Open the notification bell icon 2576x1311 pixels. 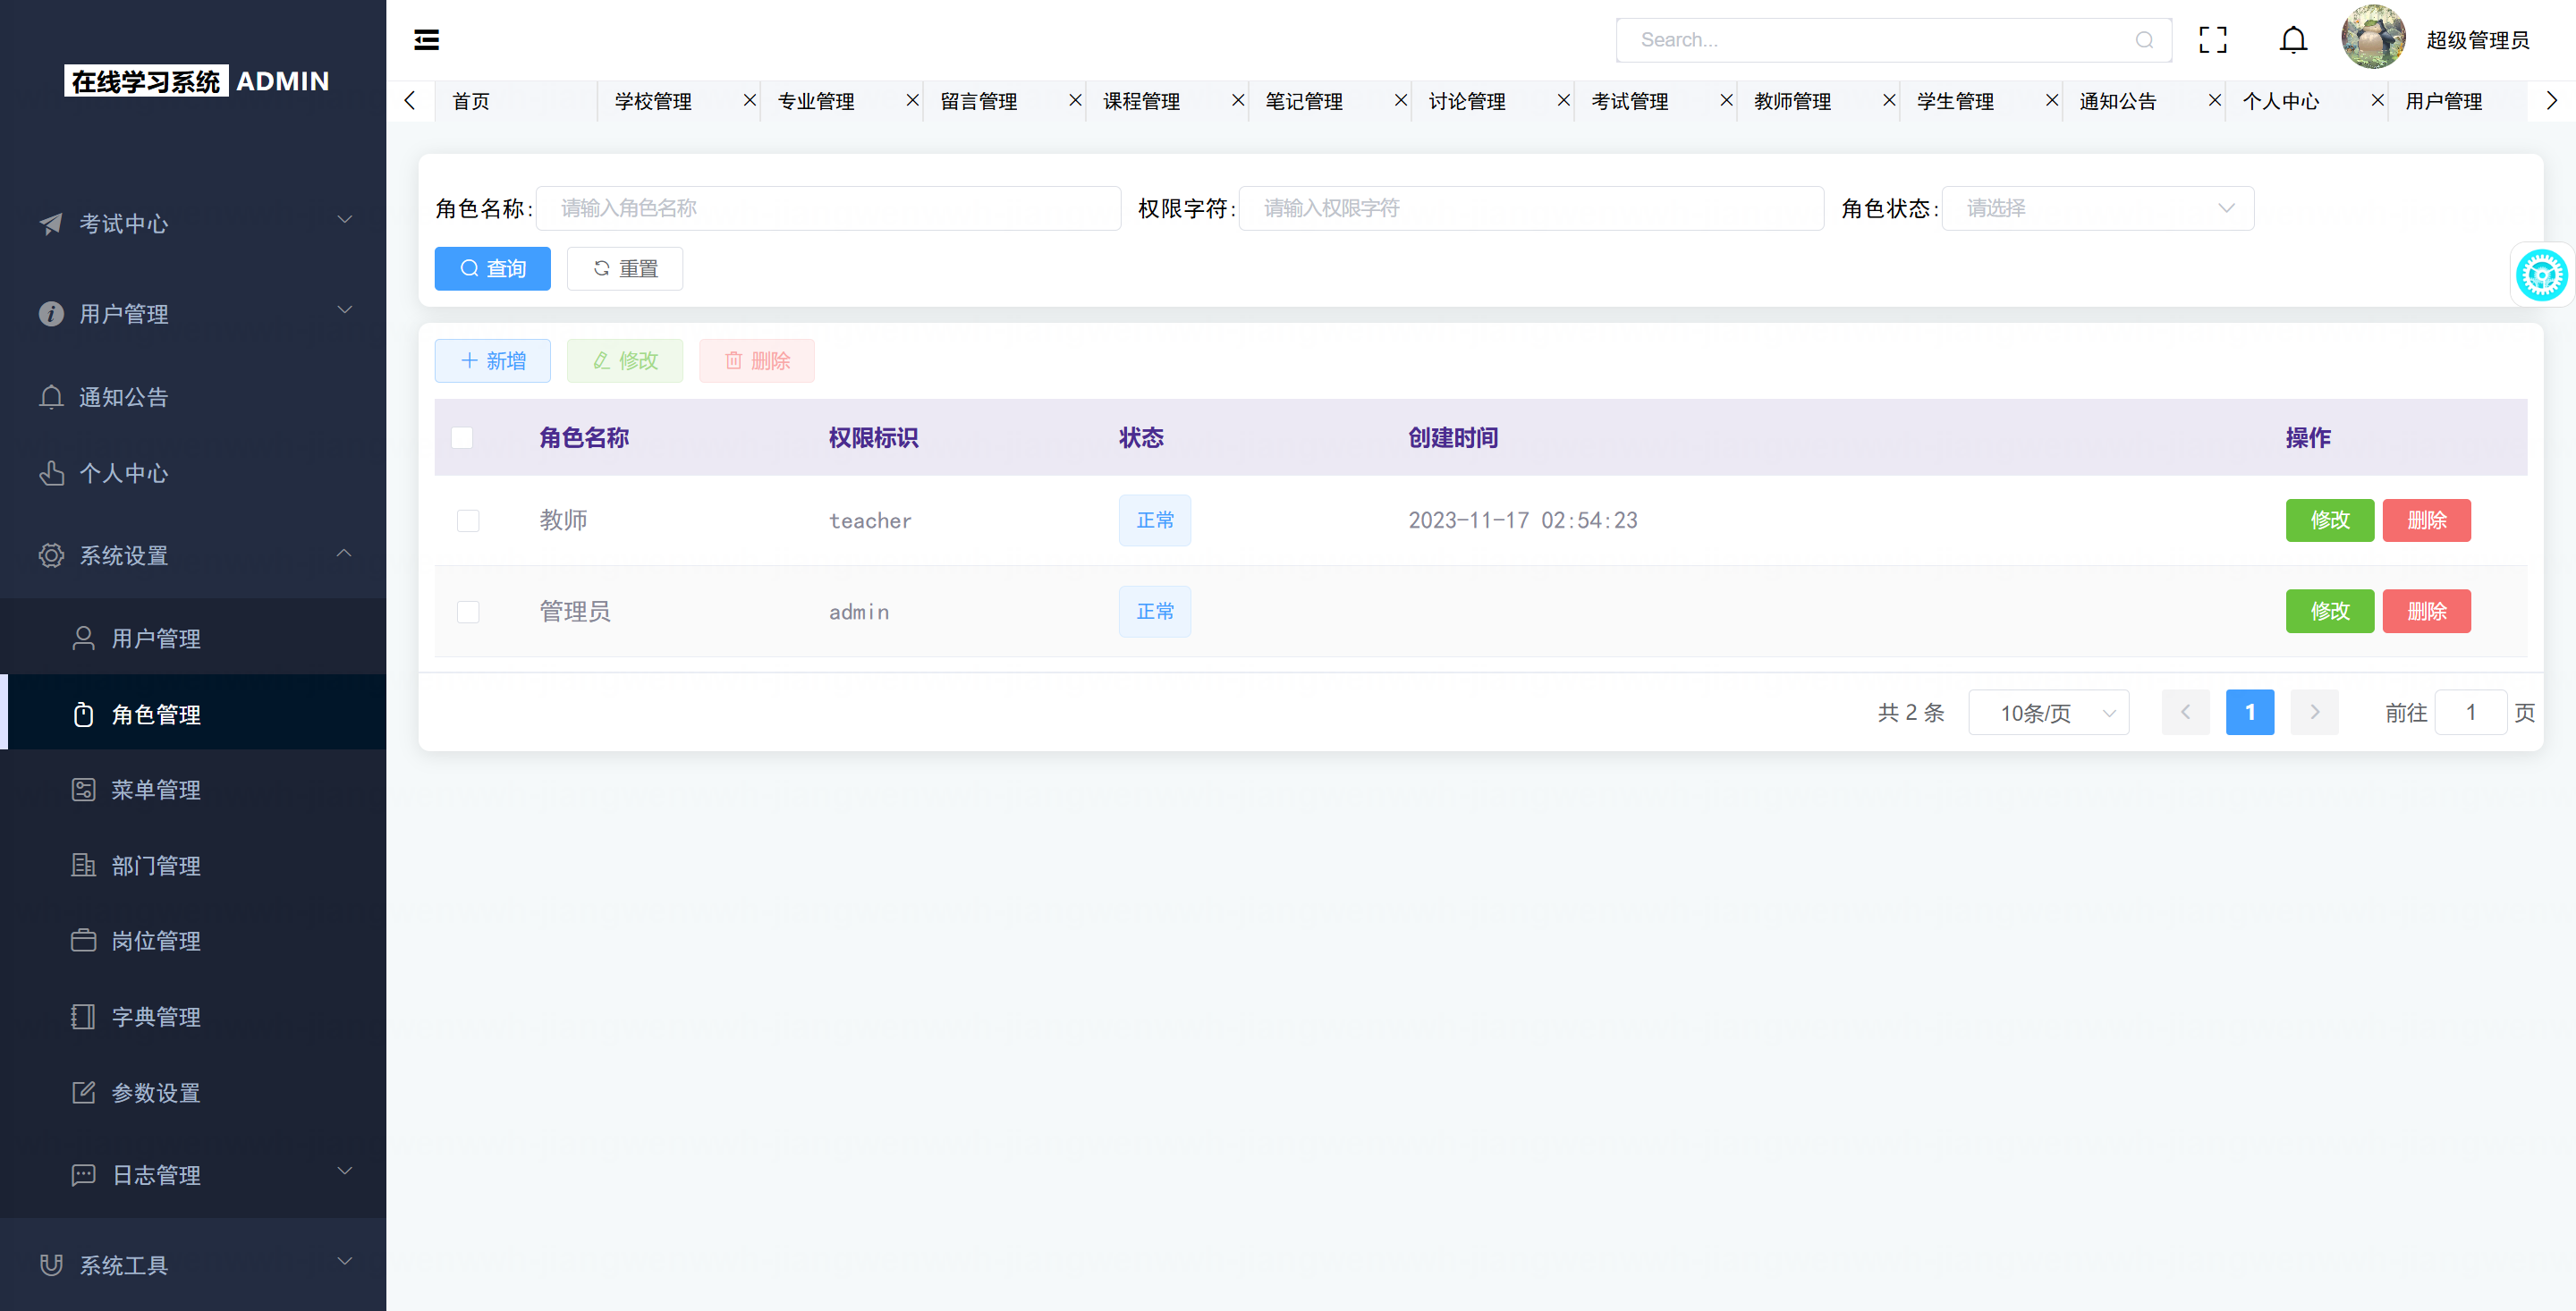coord(2293,40)
